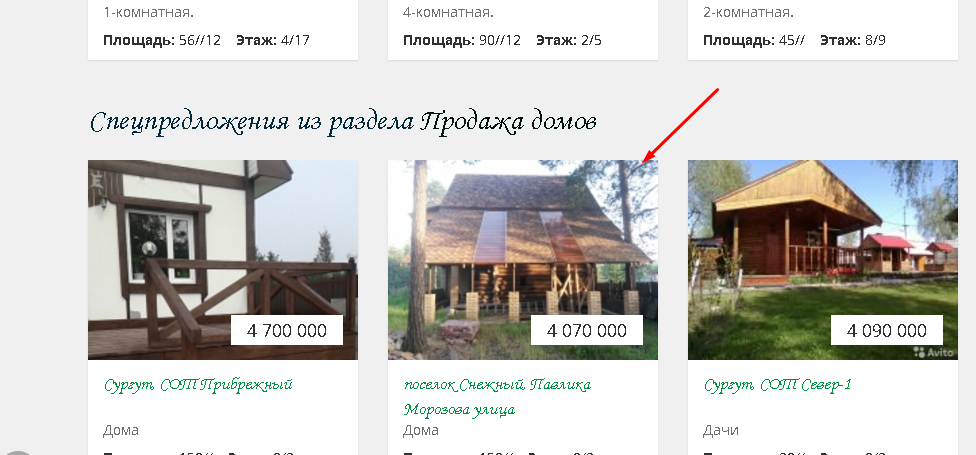This screenshot has height=455, width=976.
Task: Click the Площадь 56//12 details text
Action: tap(162, 41)
